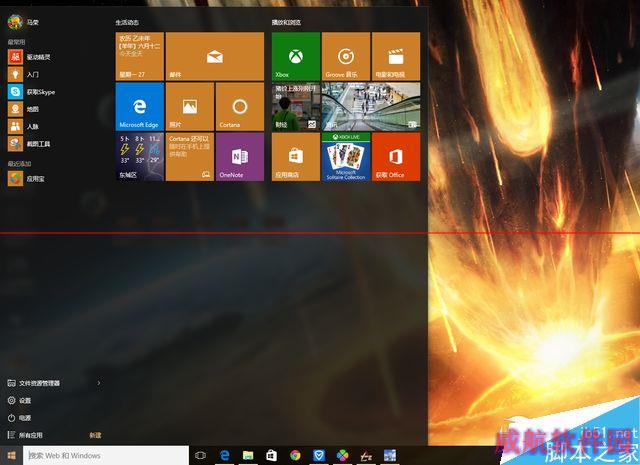Click the Windows Start button
Image resolution: width=640 pixels, height=465 pixels.
[11, 455]
